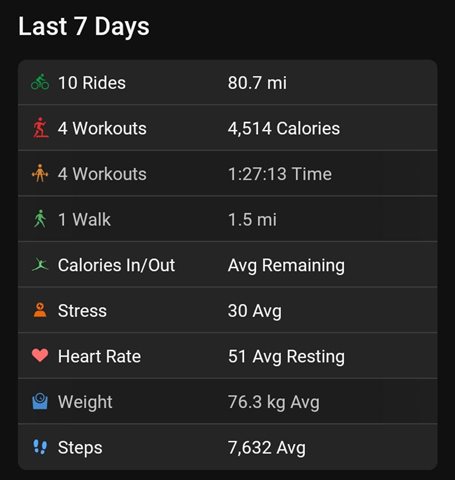This screenshot has height=480, width=455.
Task: Open Calories In/Out details
Action: tap(228, 265)
